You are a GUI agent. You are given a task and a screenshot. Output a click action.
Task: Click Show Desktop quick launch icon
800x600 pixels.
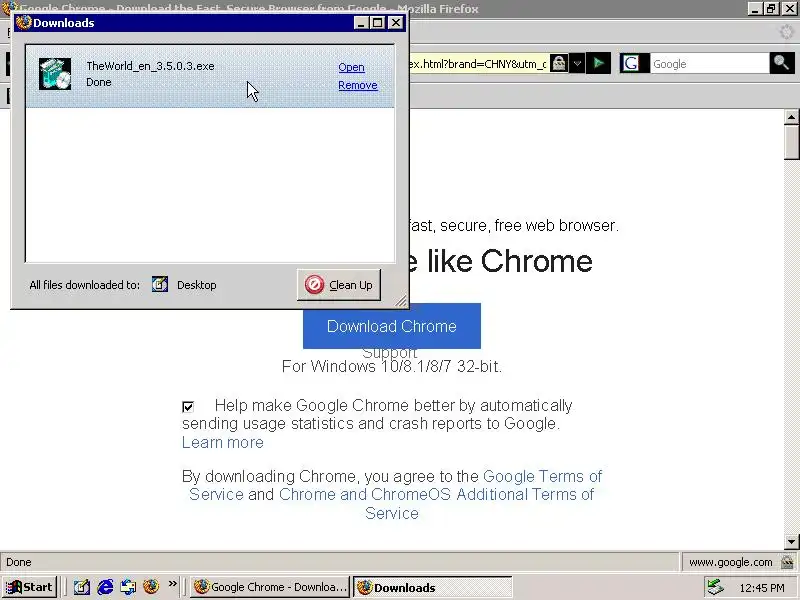(x=82, y=587)
